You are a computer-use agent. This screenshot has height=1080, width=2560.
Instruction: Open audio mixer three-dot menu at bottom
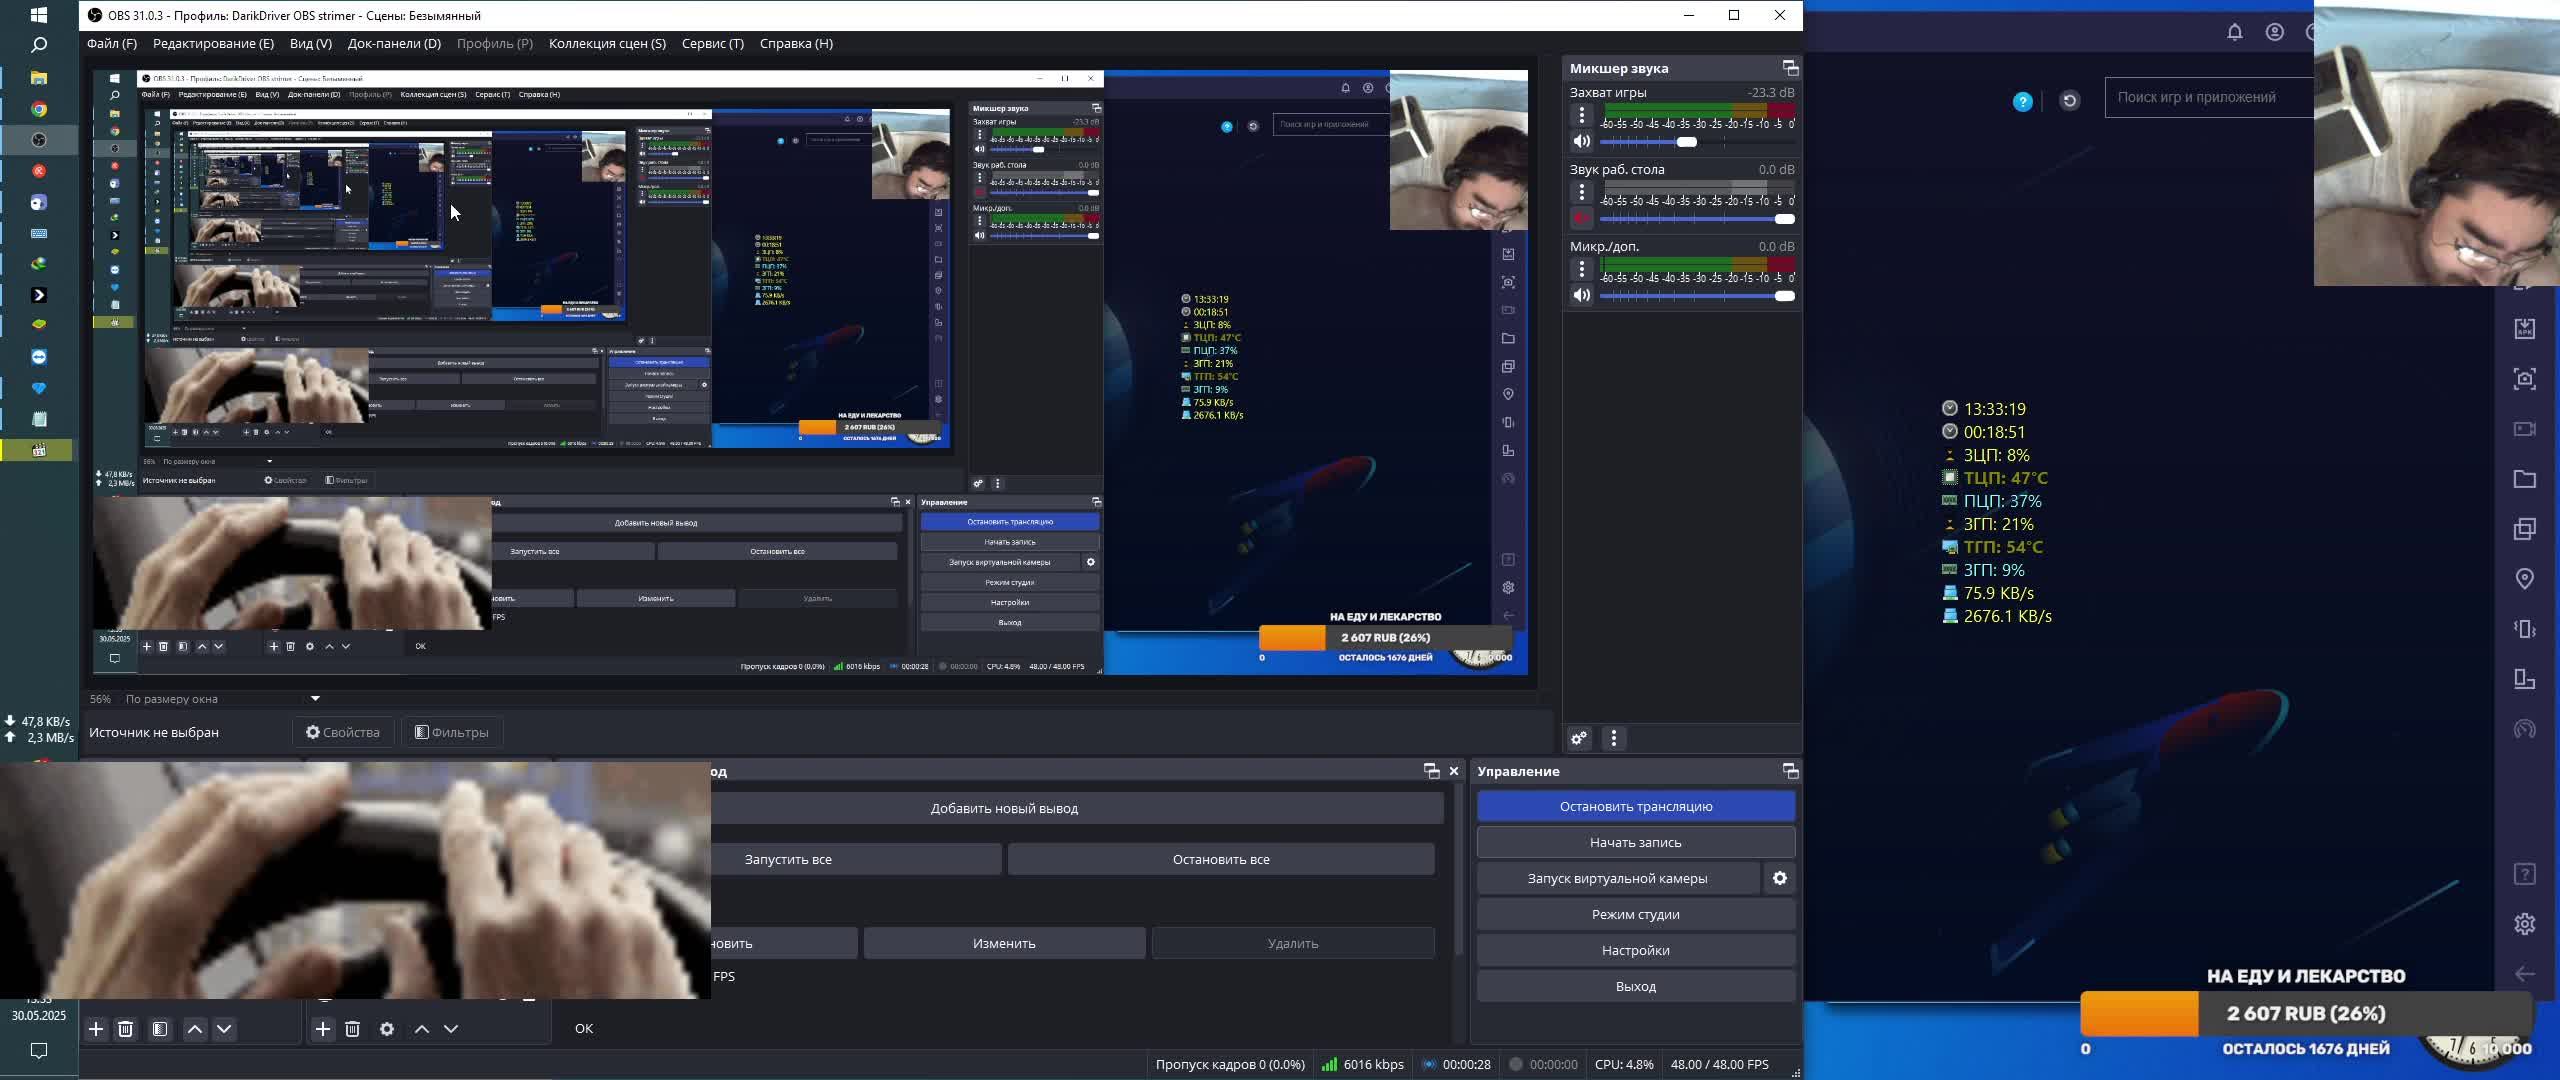[x=1614, y=738]
